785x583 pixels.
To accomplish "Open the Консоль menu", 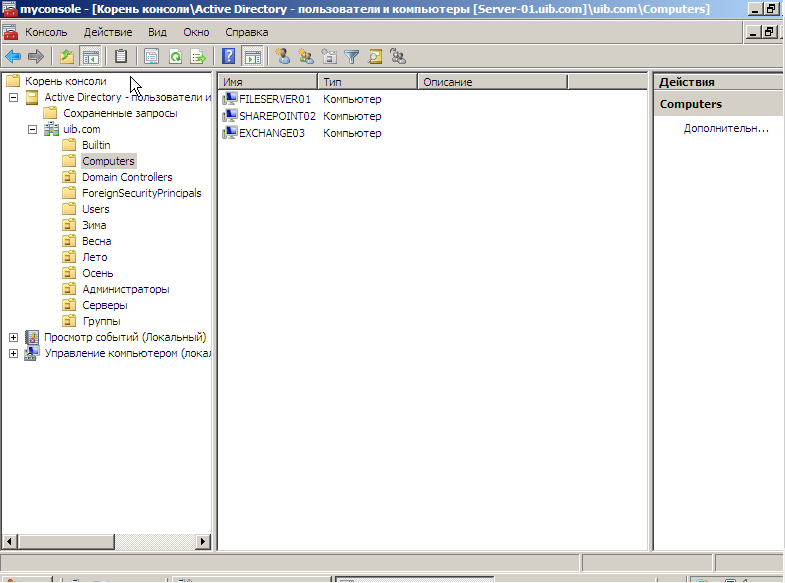I will [x=46, y=32].
